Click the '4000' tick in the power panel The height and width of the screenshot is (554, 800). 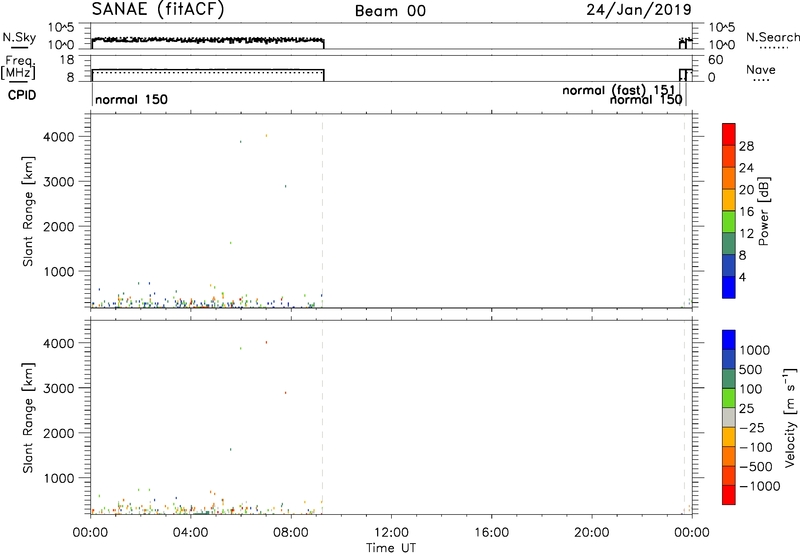[58, 137]
